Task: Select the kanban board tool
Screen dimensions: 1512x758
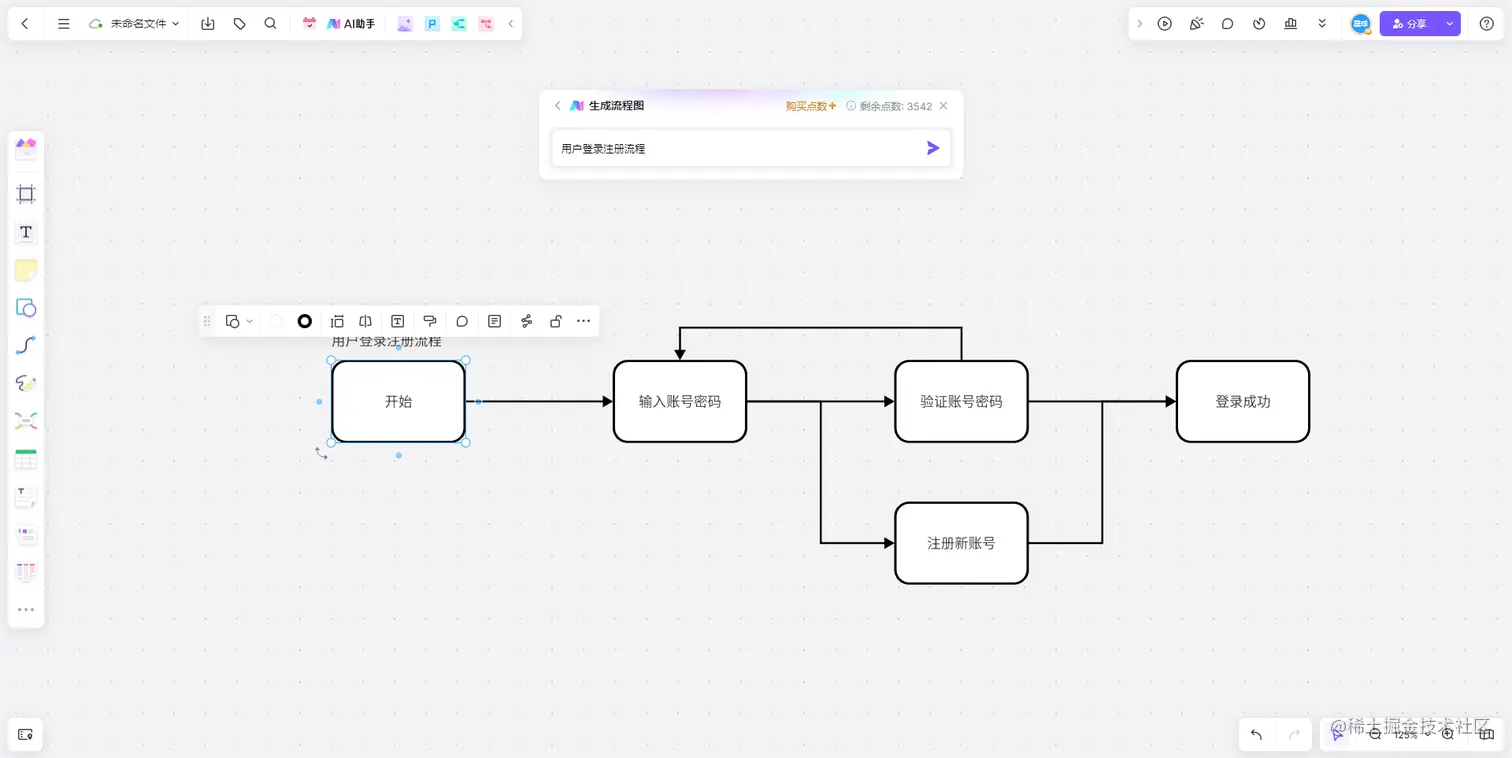Action: (26, 572)
